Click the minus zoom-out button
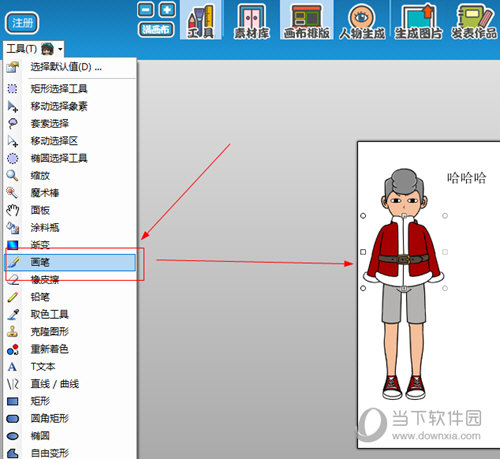 point(146,10)
